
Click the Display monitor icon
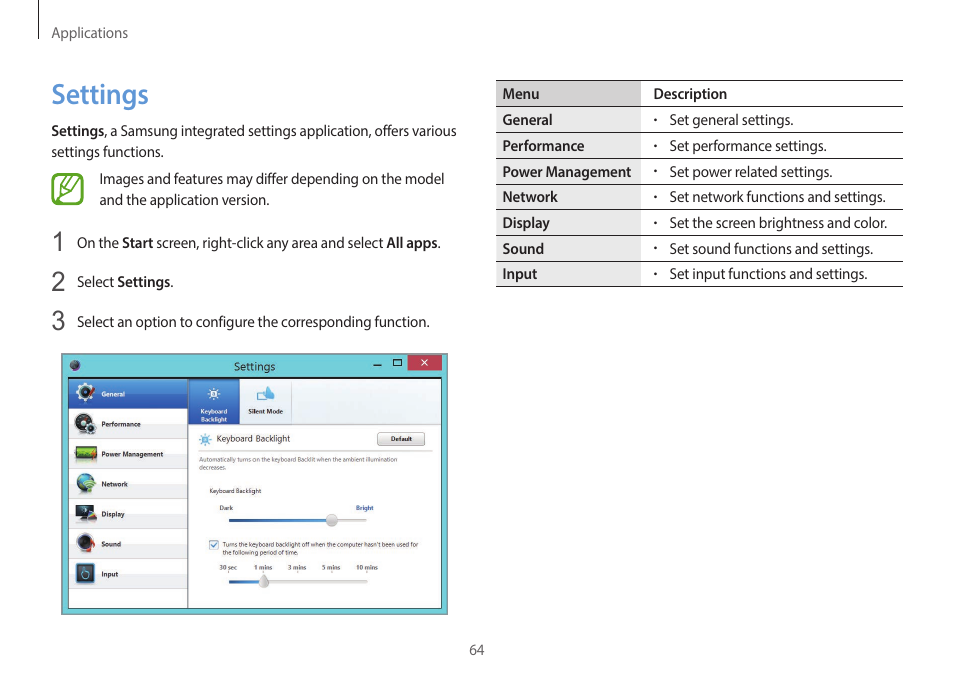coord(86,513)
